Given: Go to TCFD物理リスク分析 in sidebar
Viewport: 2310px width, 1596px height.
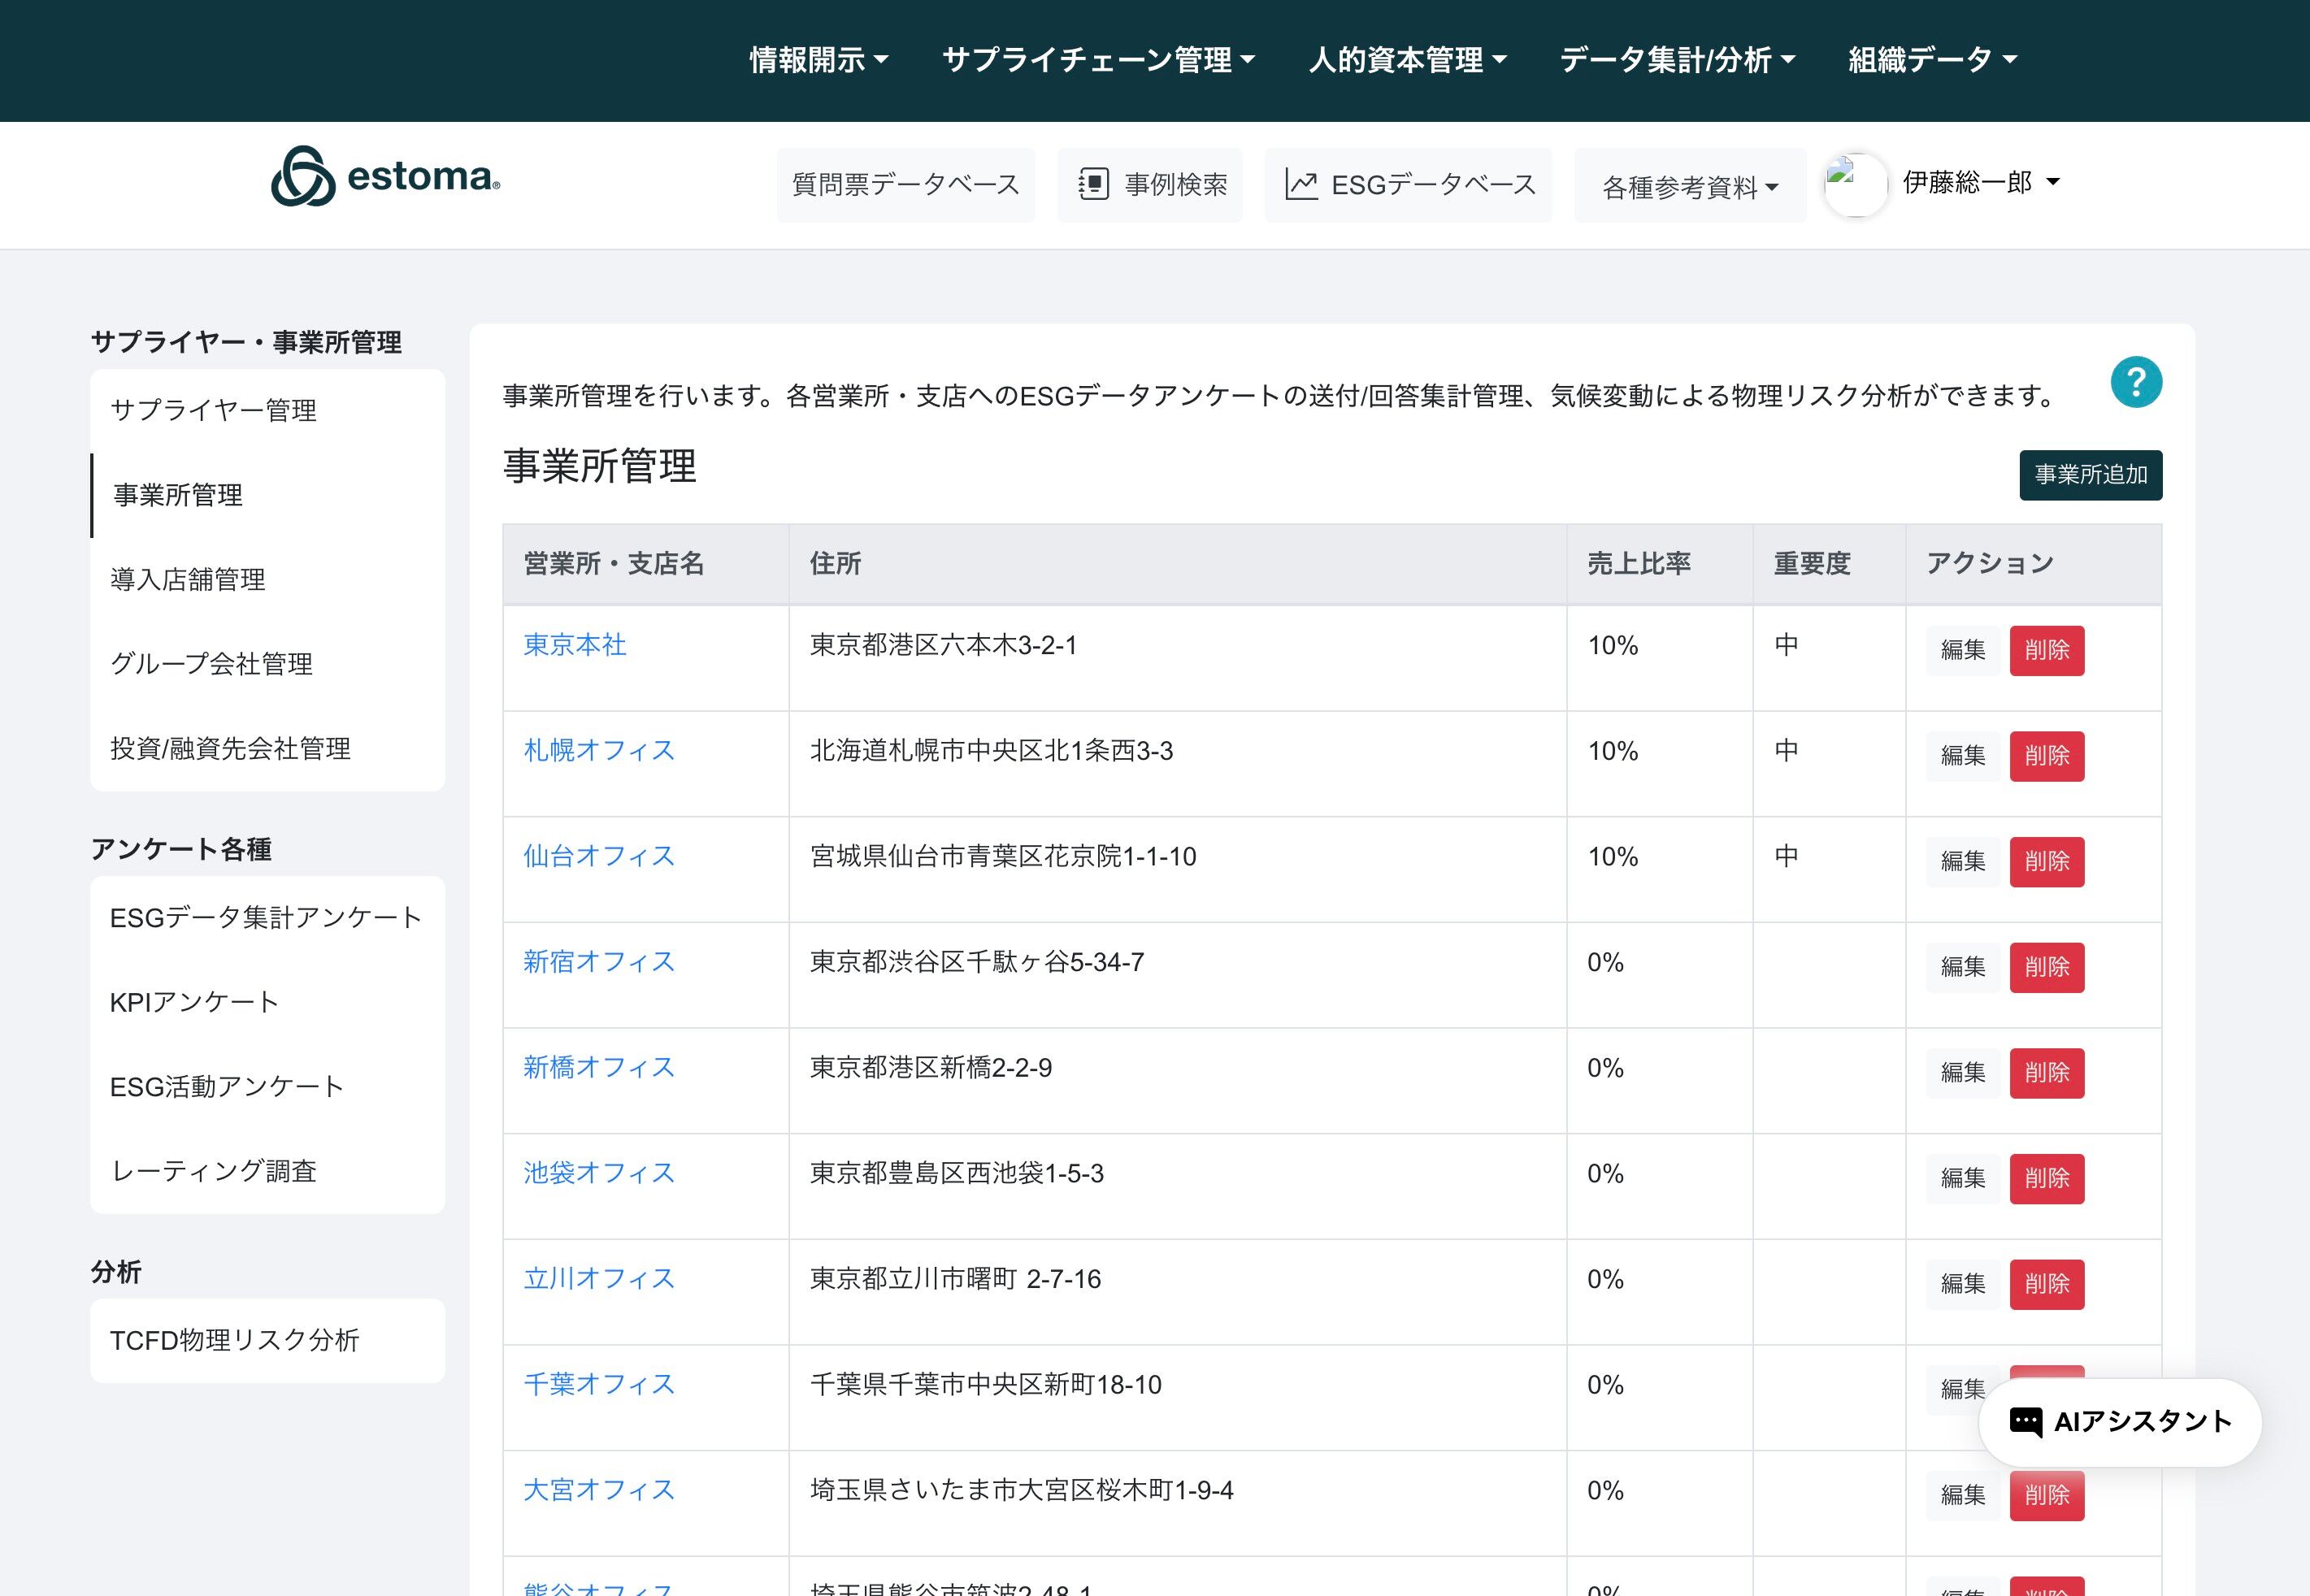Looking at the screenshot, I should (x=234, y=1340).
